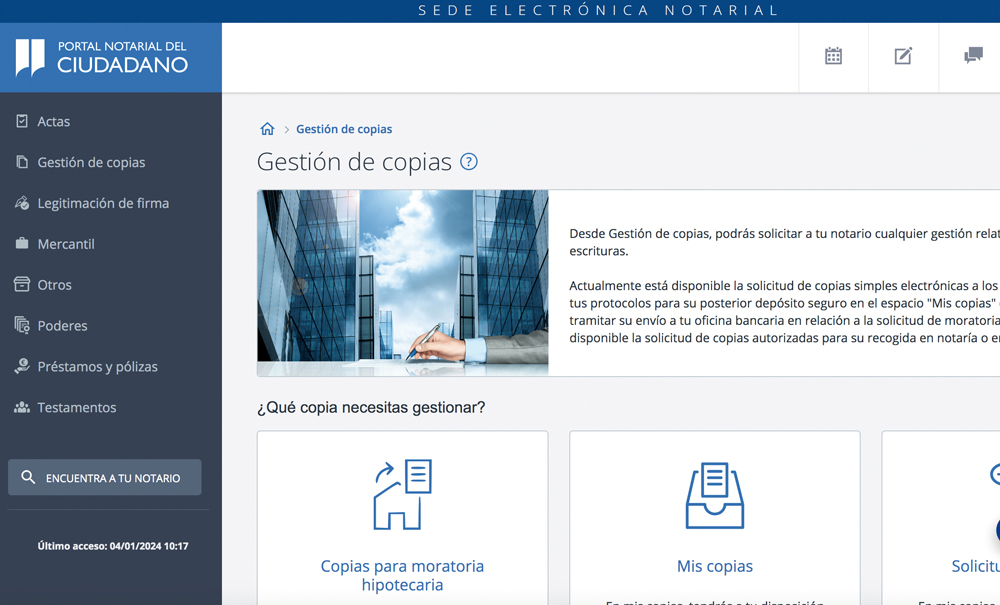This screenshot has height=605, width=1000.
Task: Open the chat messages icon
Action: pos(973,56)
